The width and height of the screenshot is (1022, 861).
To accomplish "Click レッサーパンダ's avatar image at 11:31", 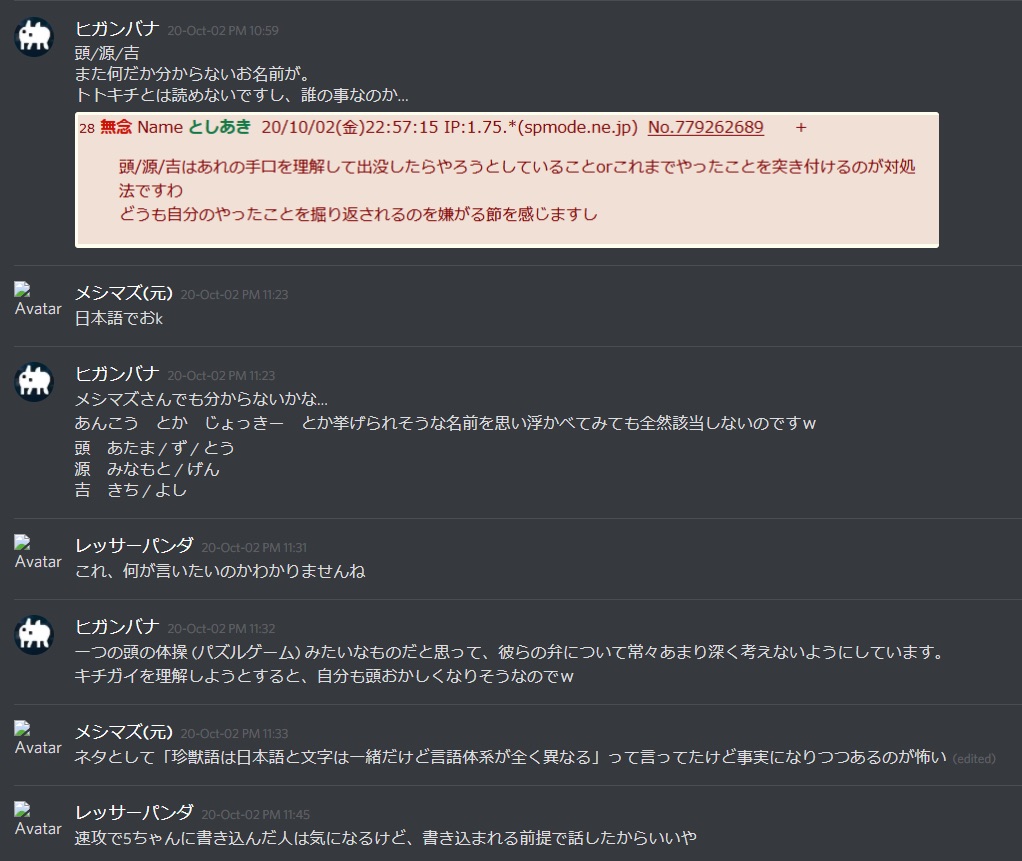I will [38, 553].
